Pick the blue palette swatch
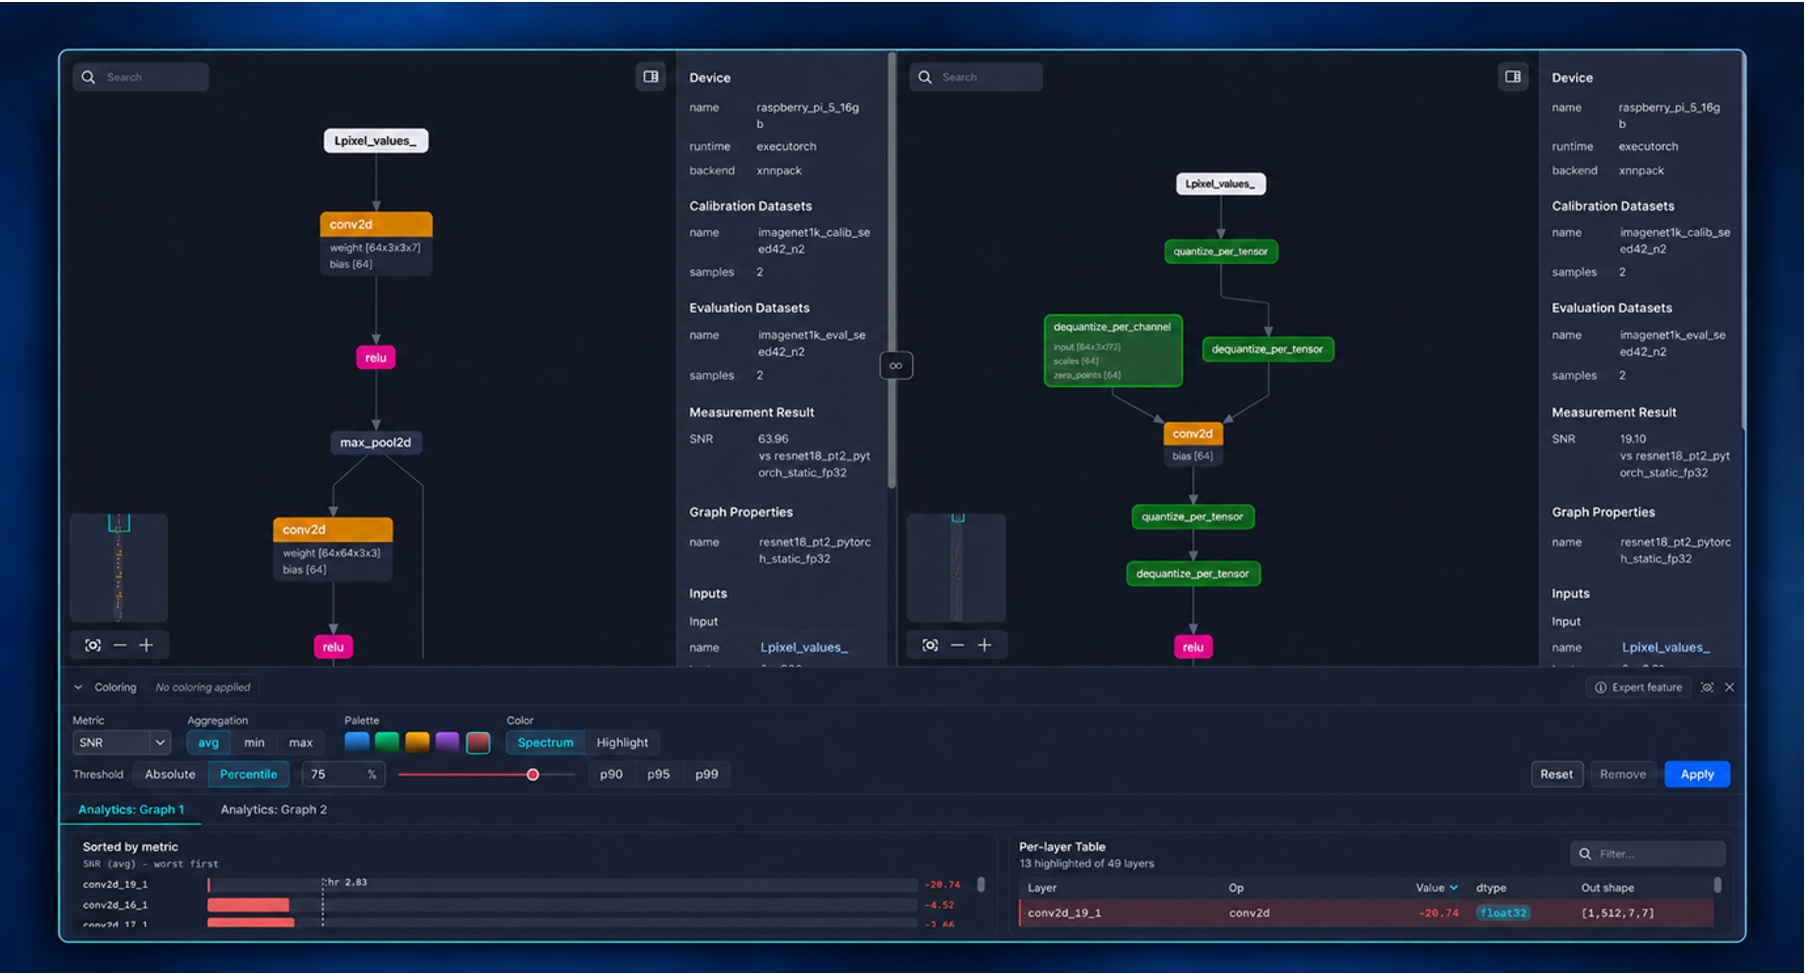 coord(357,742)
